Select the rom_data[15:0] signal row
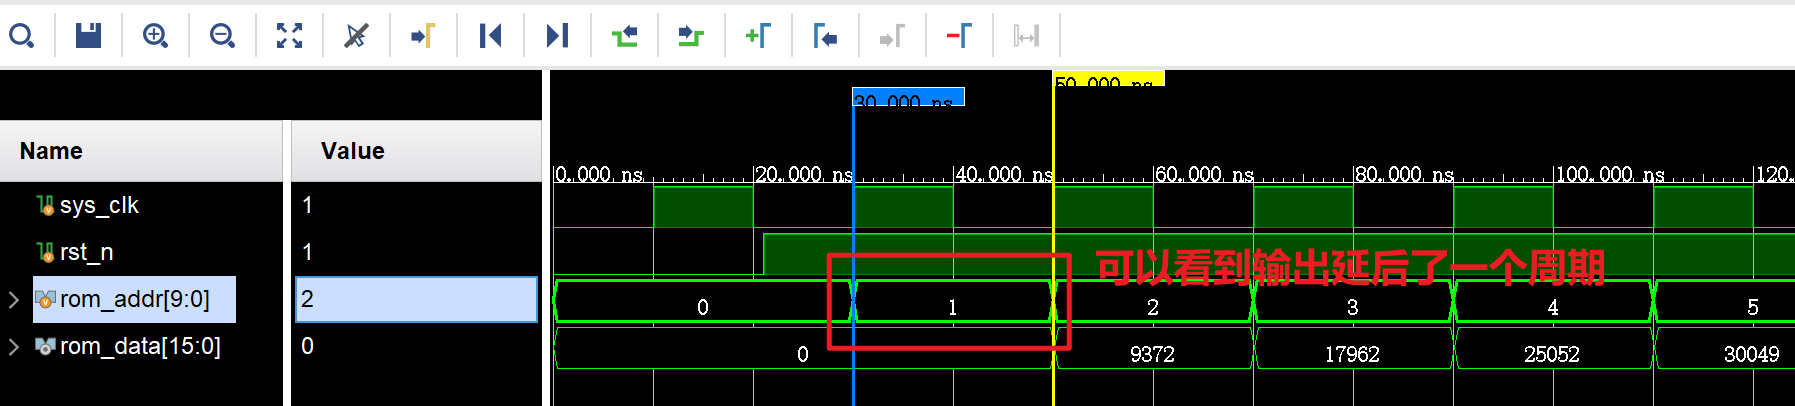Viewport: 1795px width, 406px height. pyautogui.click(x=140, y=346)
